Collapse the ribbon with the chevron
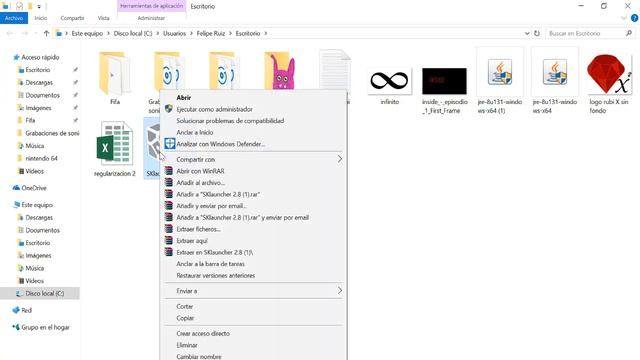This screenshot has width=640, height=360. click(x=623, y=18)
